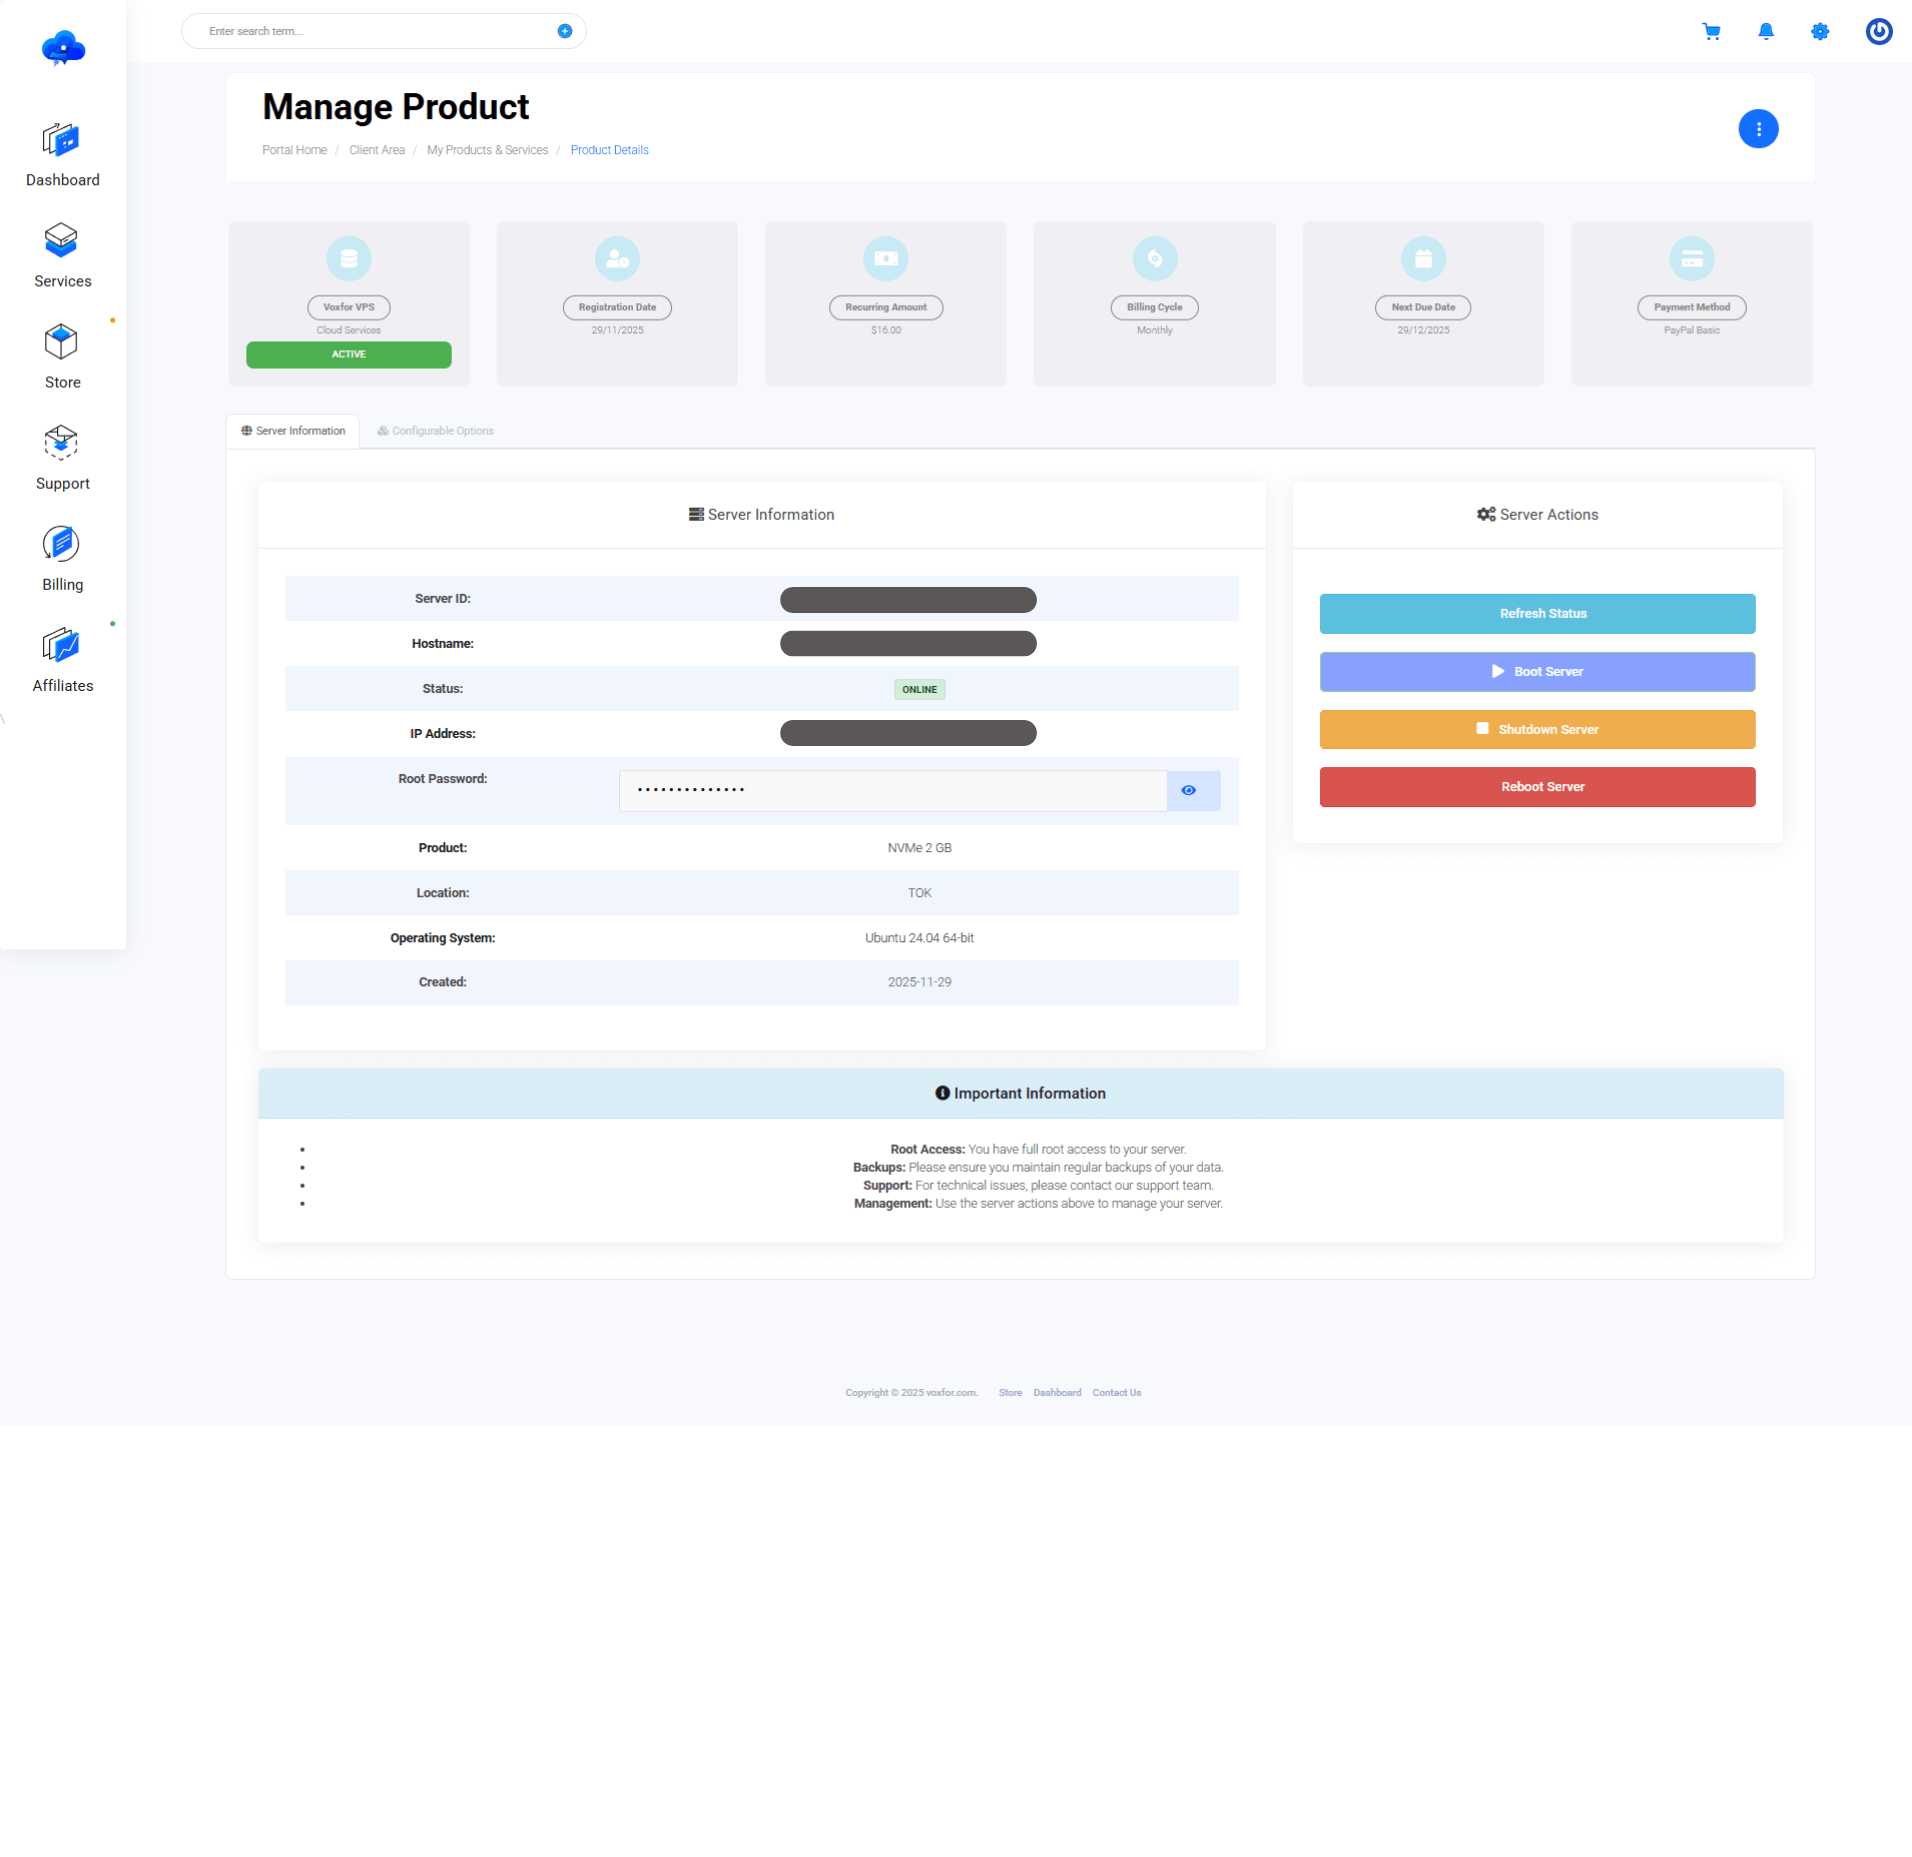
Task: Open the shopping cart icon
Action: 1711,32
